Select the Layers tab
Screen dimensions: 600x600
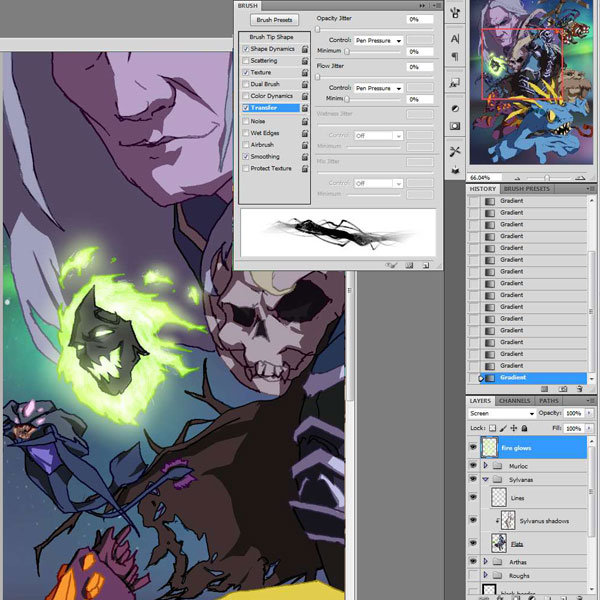tap(480, 401)
